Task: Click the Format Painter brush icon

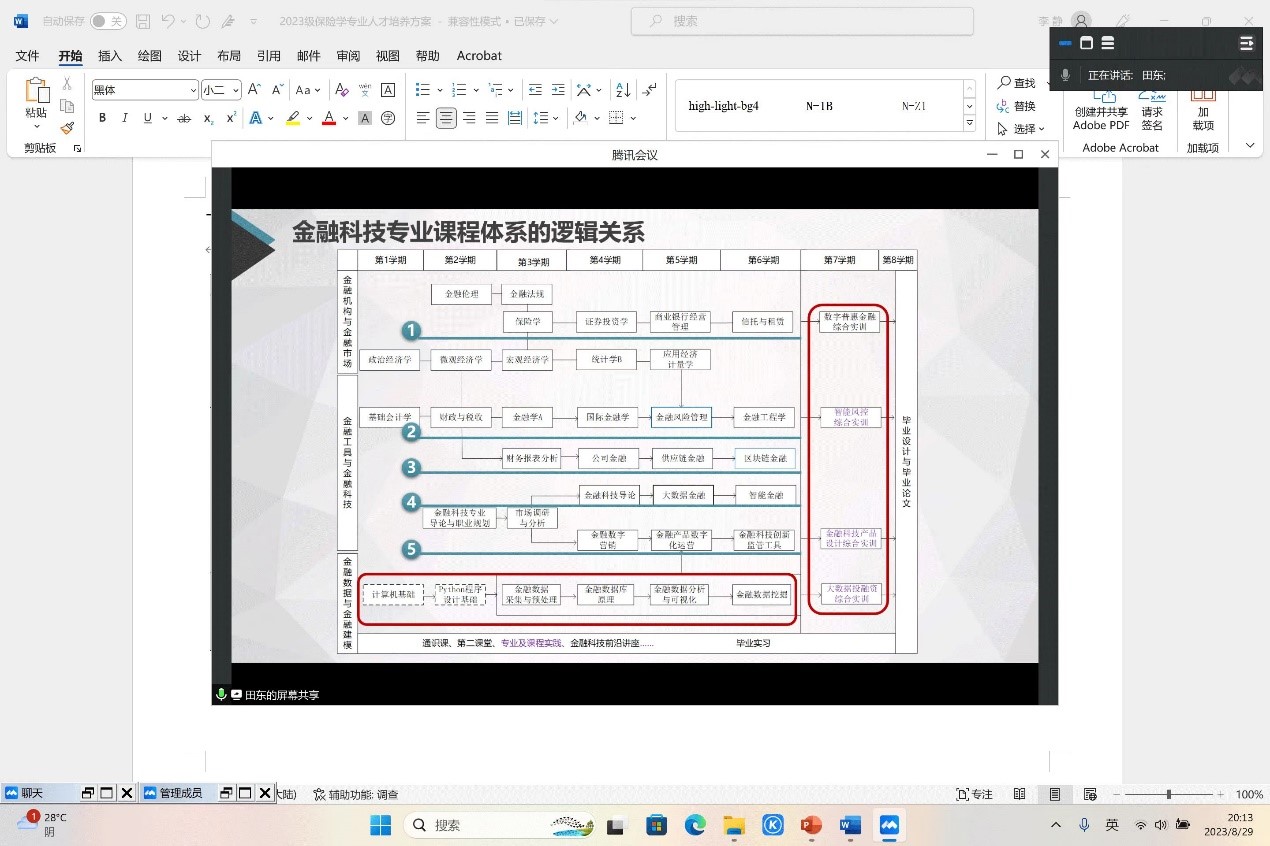Action: pyautogui.click(x=67, y=128)
